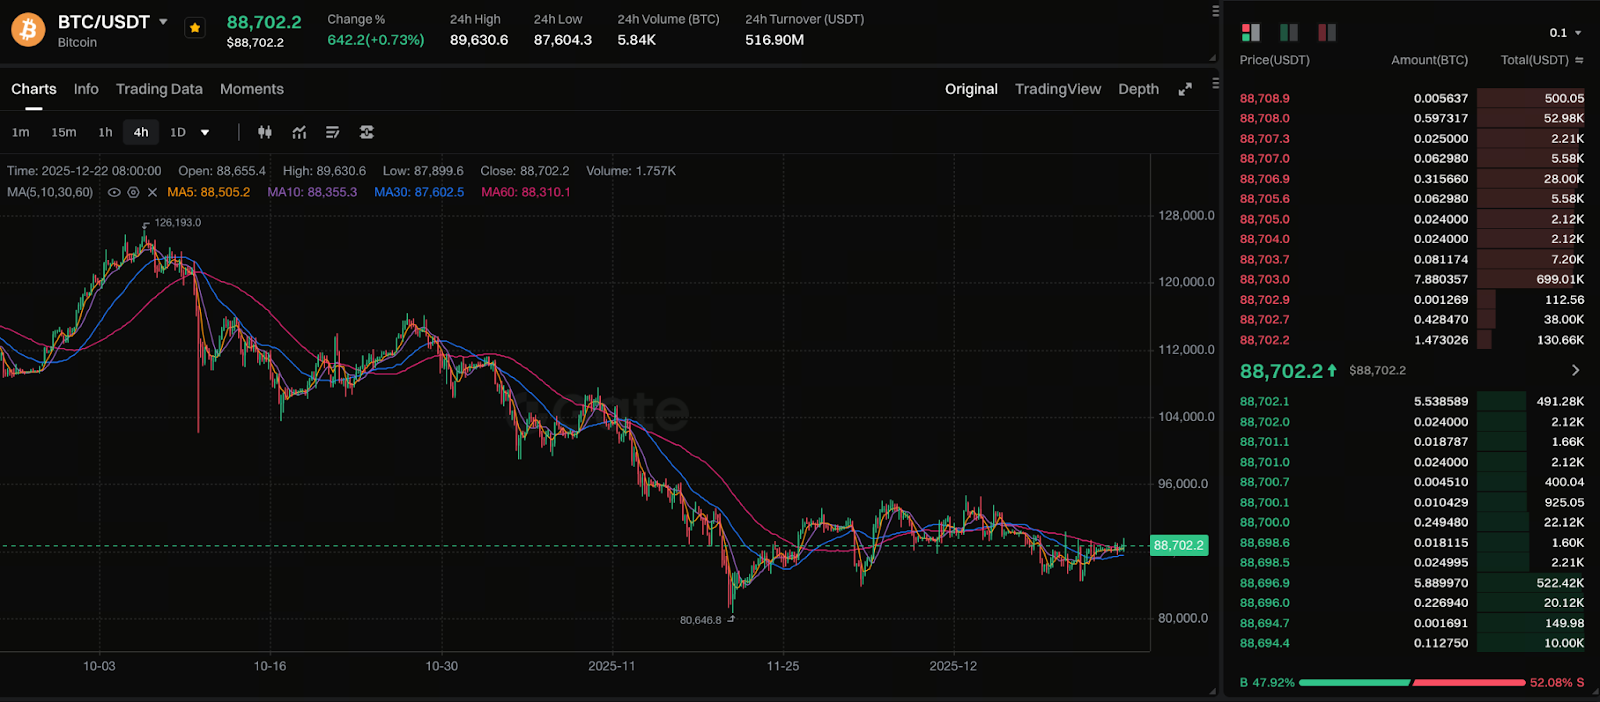Click the buy/sell ratio bar
Screen dimensions: 1600x702
pos(1411,682)
